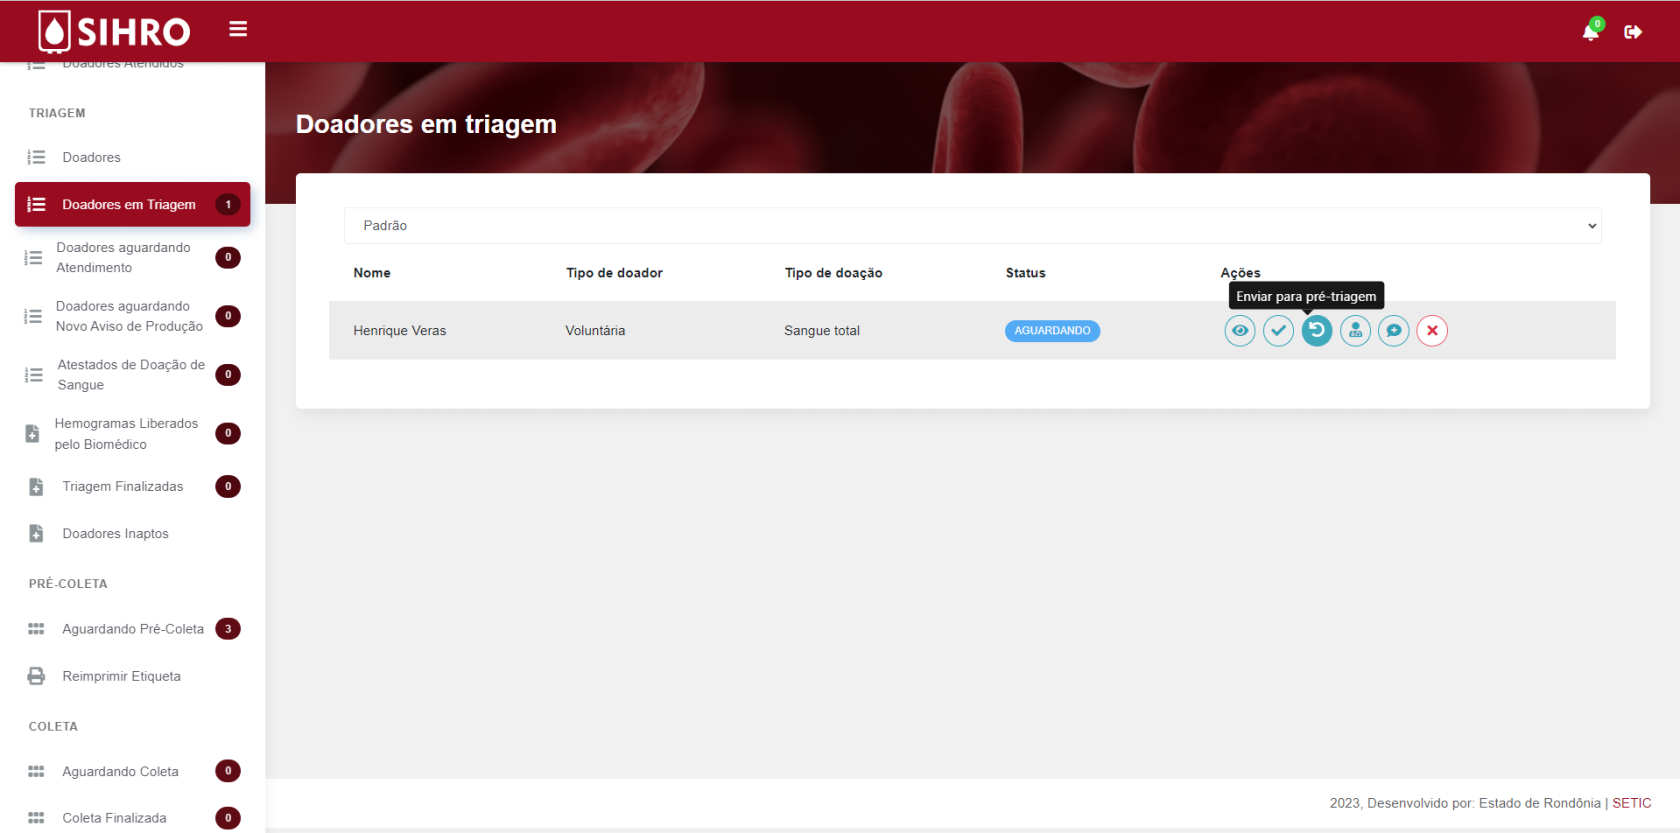This screenshot has width=1680, height=833.
Task: Click the document icon beside Triagem Finalizadas
Action: pyautogui.click(x=36, y=487)
